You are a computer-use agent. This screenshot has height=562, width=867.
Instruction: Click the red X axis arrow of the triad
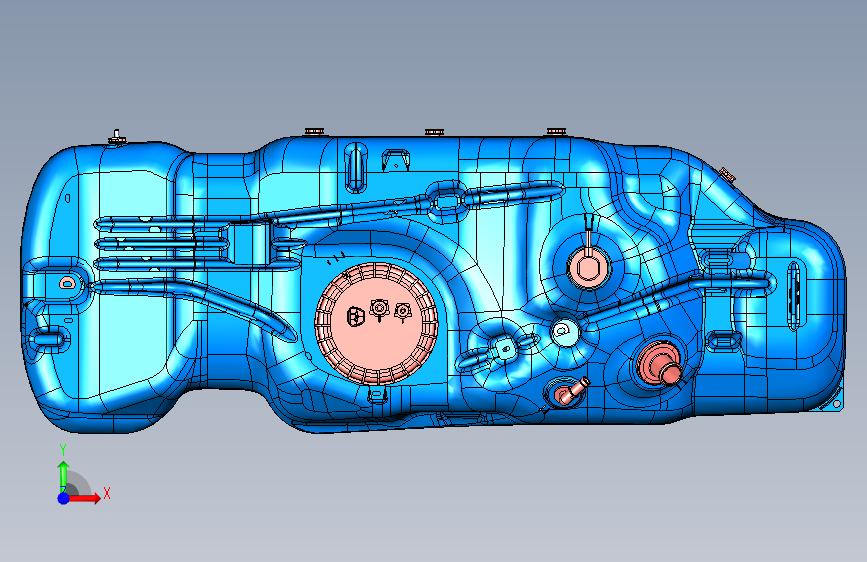84,498
